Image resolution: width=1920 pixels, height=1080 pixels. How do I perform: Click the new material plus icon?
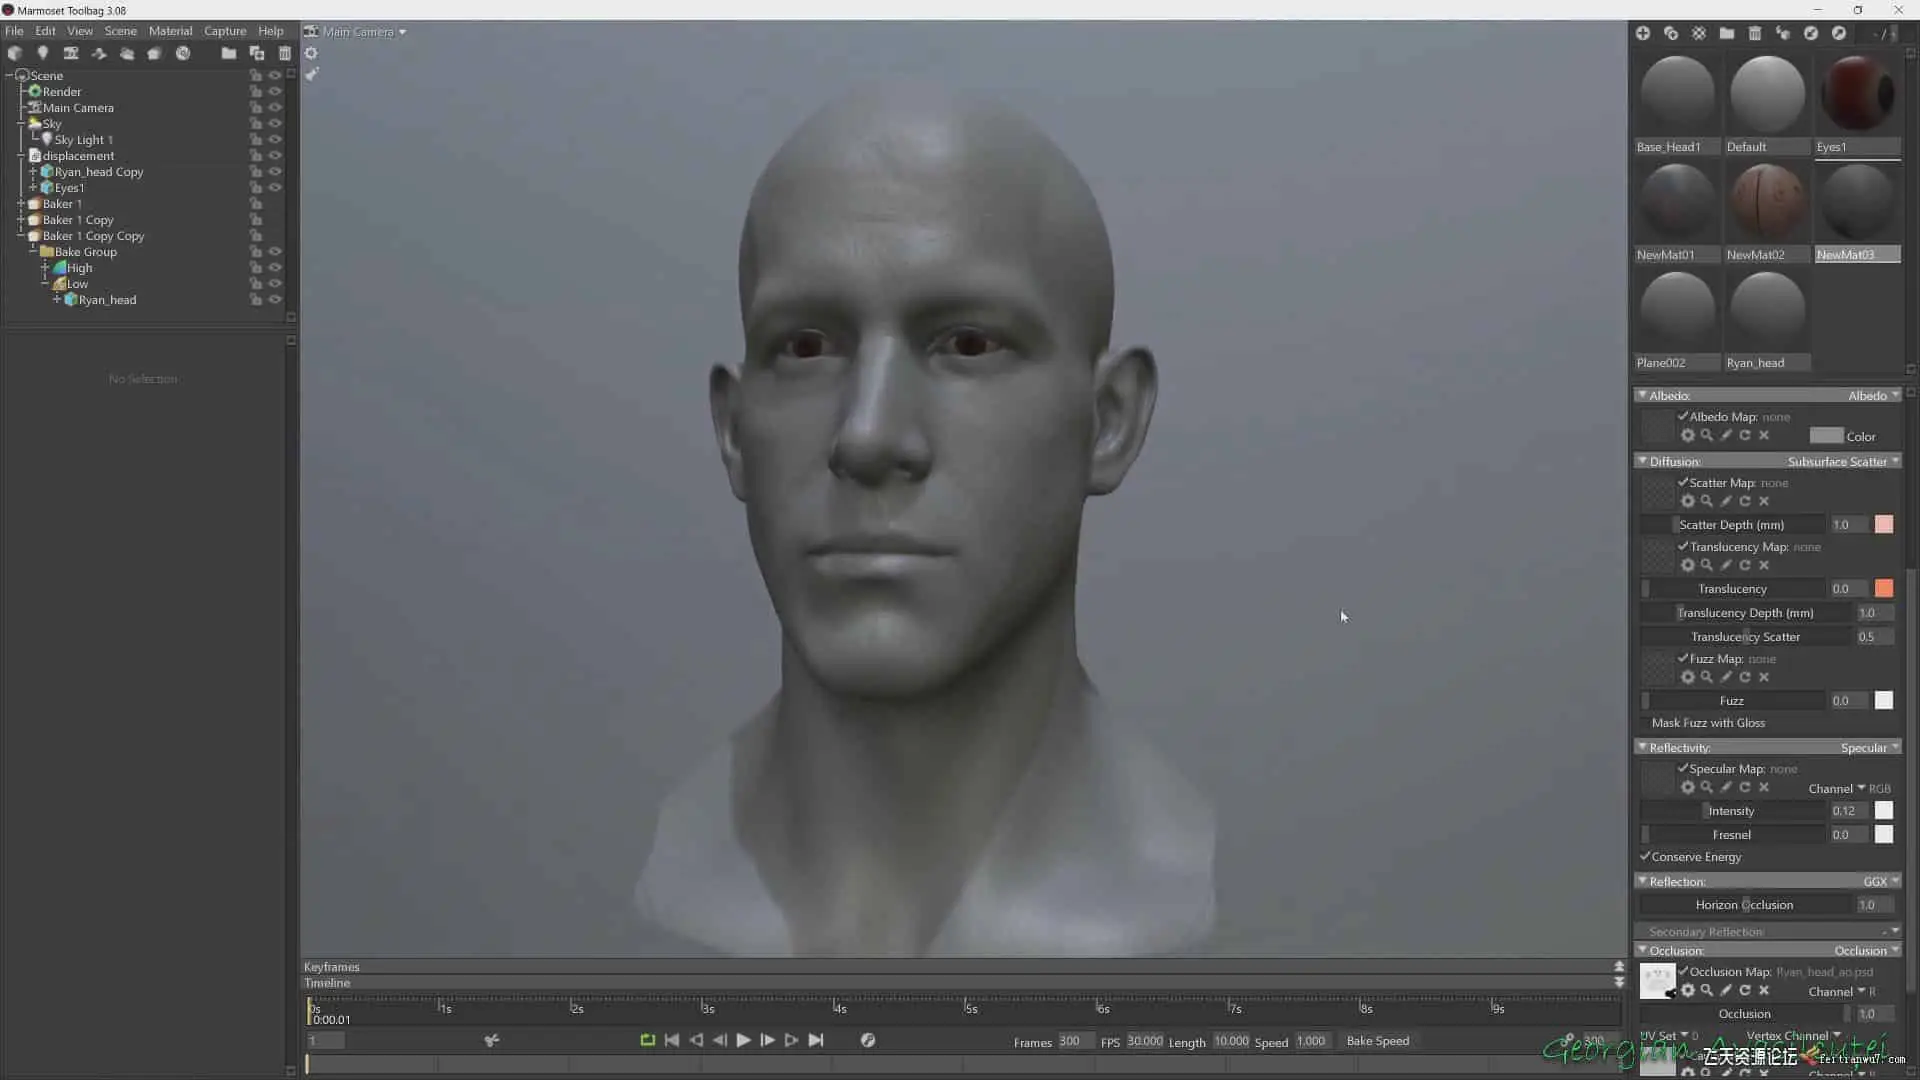point(1642,33)
